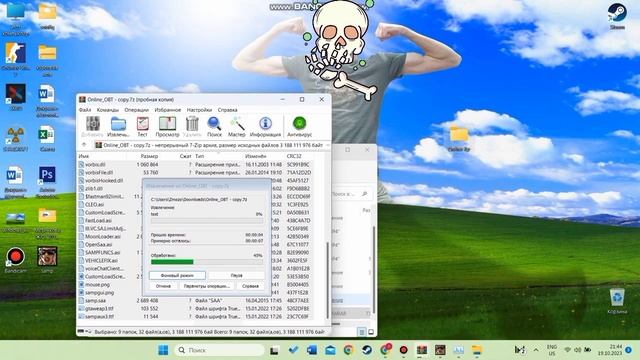Image resolution: width=640 pixels, height=360 pixels.
Task: Select the vorbis.dll file row
Action: [196, 164]
